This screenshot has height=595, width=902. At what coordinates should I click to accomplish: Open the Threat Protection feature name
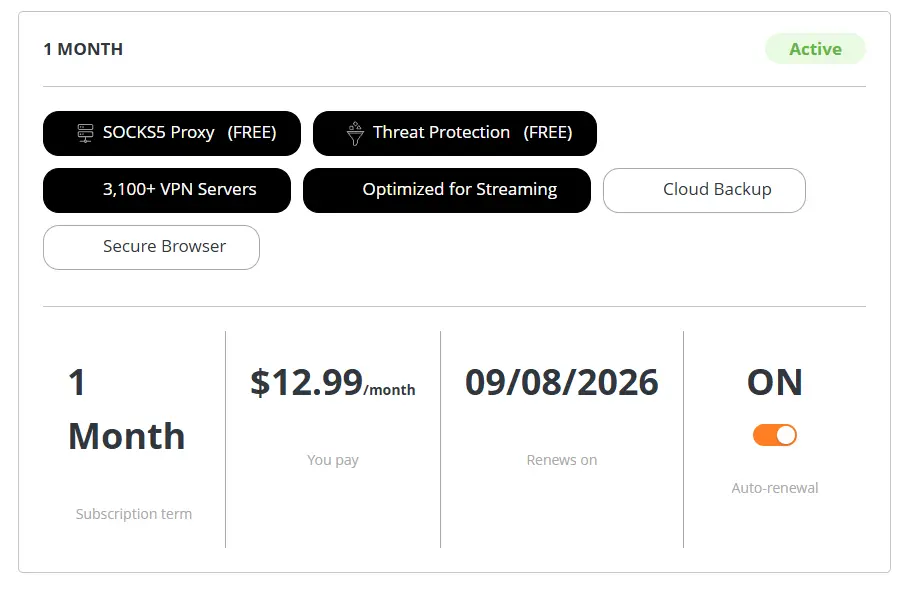[441, 132]
